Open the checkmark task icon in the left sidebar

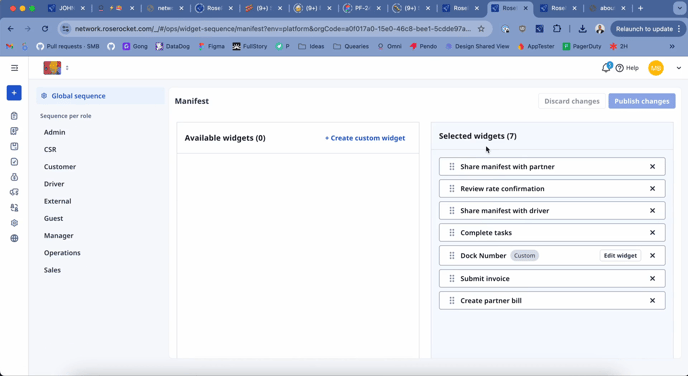pos(14,162)
